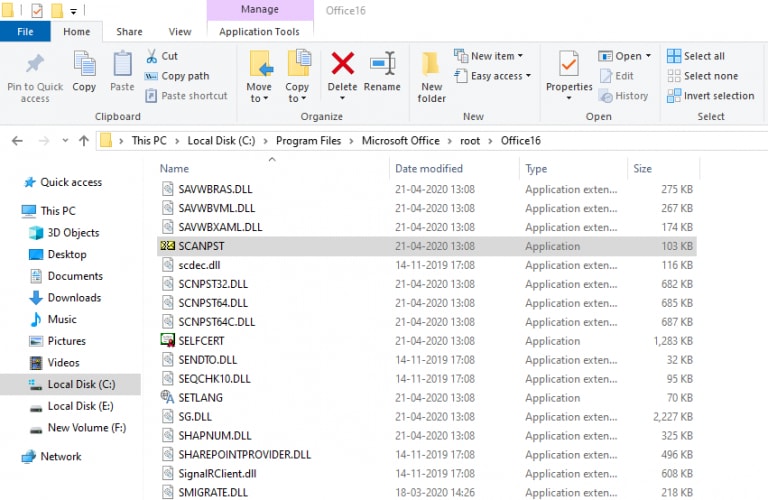
Task: Open Quick Access Toolbar customize dropdown
Action: (x=73, y=11)
